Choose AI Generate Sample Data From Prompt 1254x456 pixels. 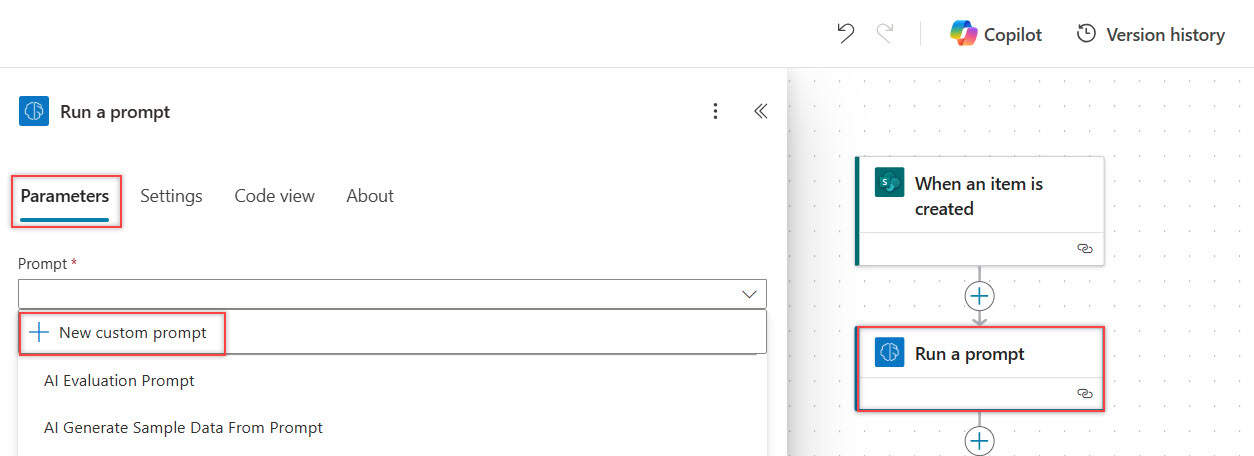click(183, 428)
